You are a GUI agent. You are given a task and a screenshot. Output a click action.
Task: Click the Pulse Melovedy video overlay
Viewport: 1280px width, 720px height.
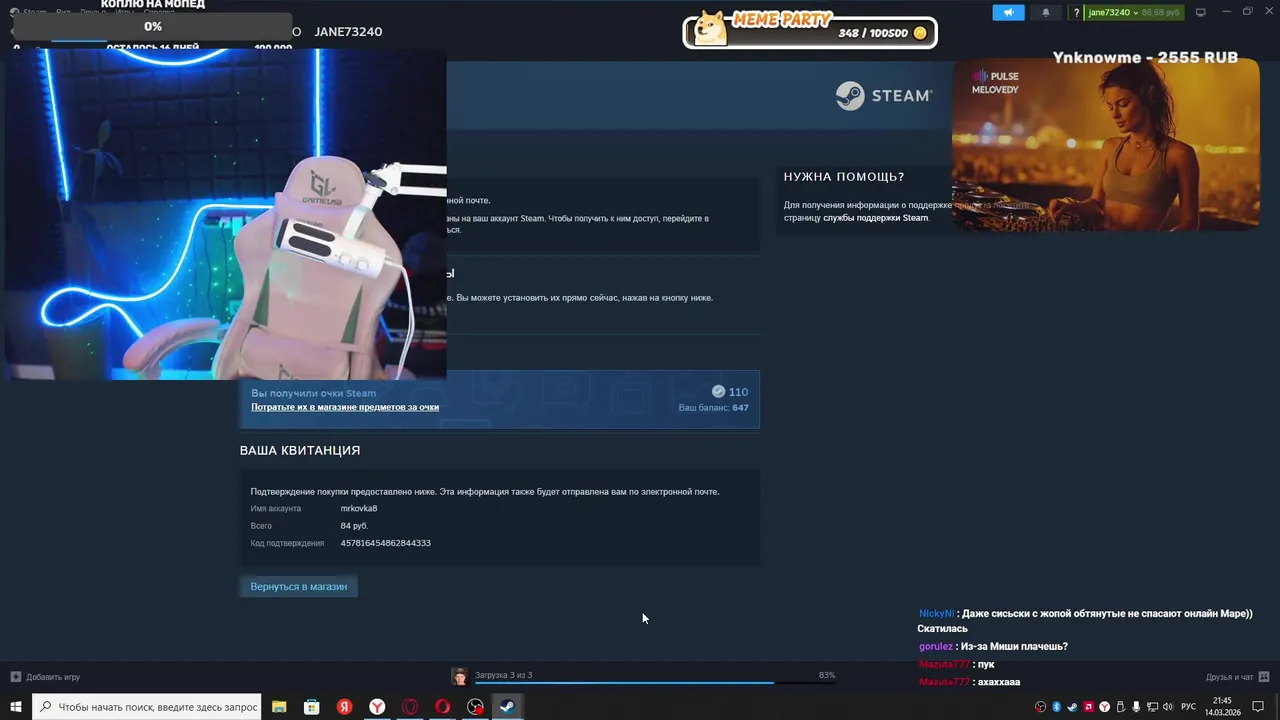1105,146
